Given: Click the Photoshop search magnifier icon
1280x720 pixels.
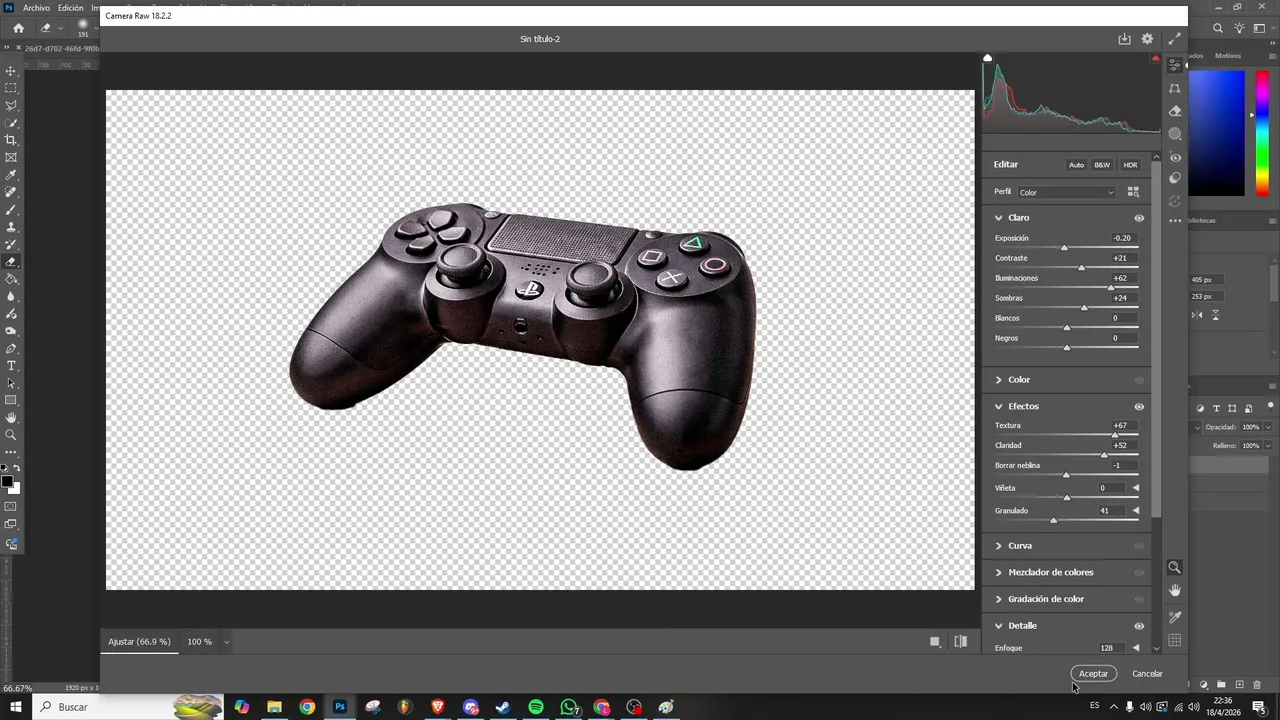Looking at the screenshot, I should (1217, 28).
